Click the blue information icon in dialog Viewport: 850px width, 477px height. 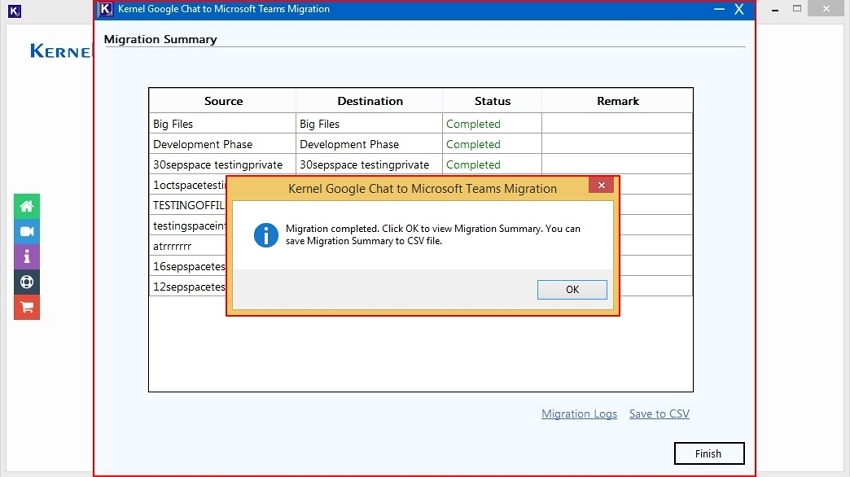point(266,235)
